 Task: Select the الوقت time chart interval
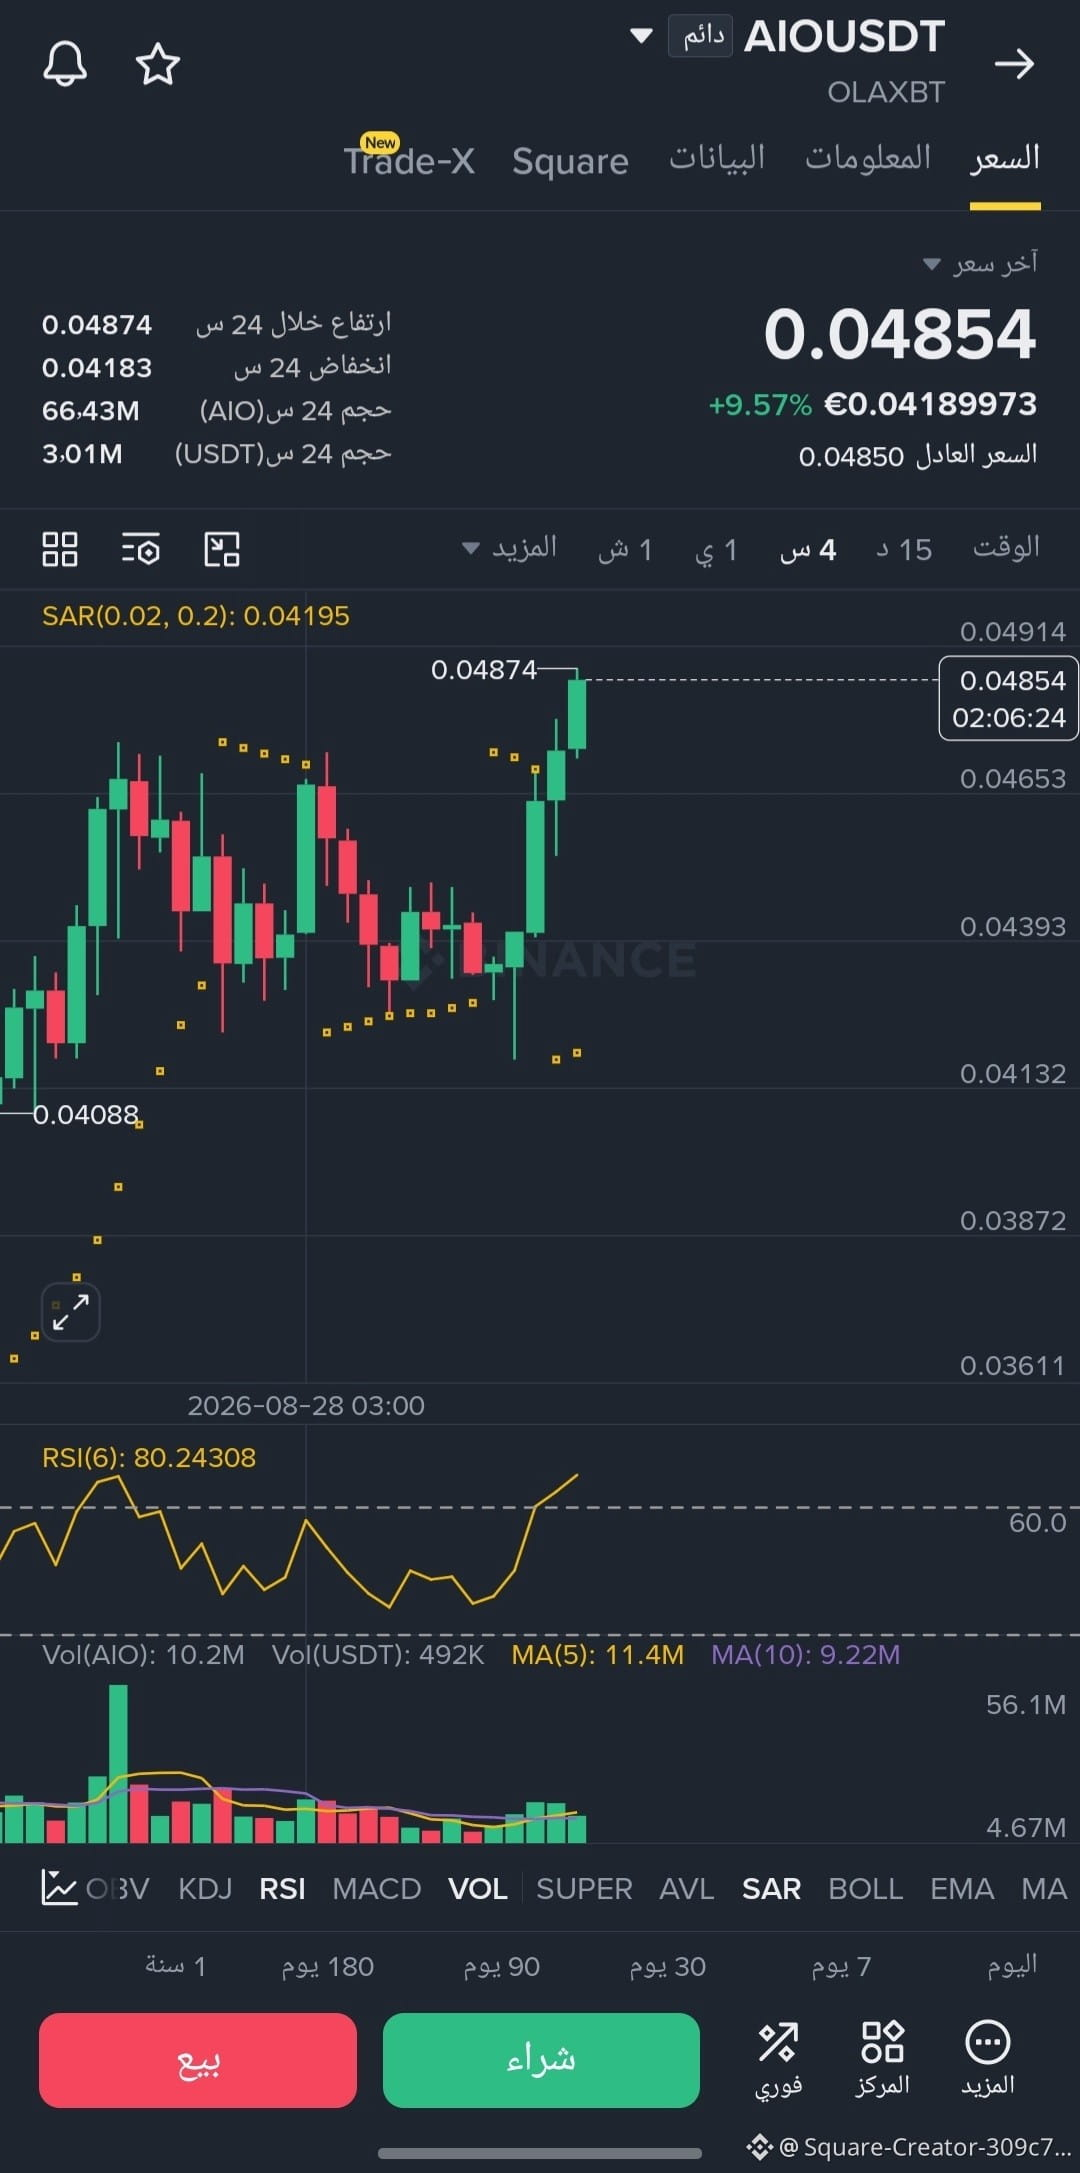1006,548
